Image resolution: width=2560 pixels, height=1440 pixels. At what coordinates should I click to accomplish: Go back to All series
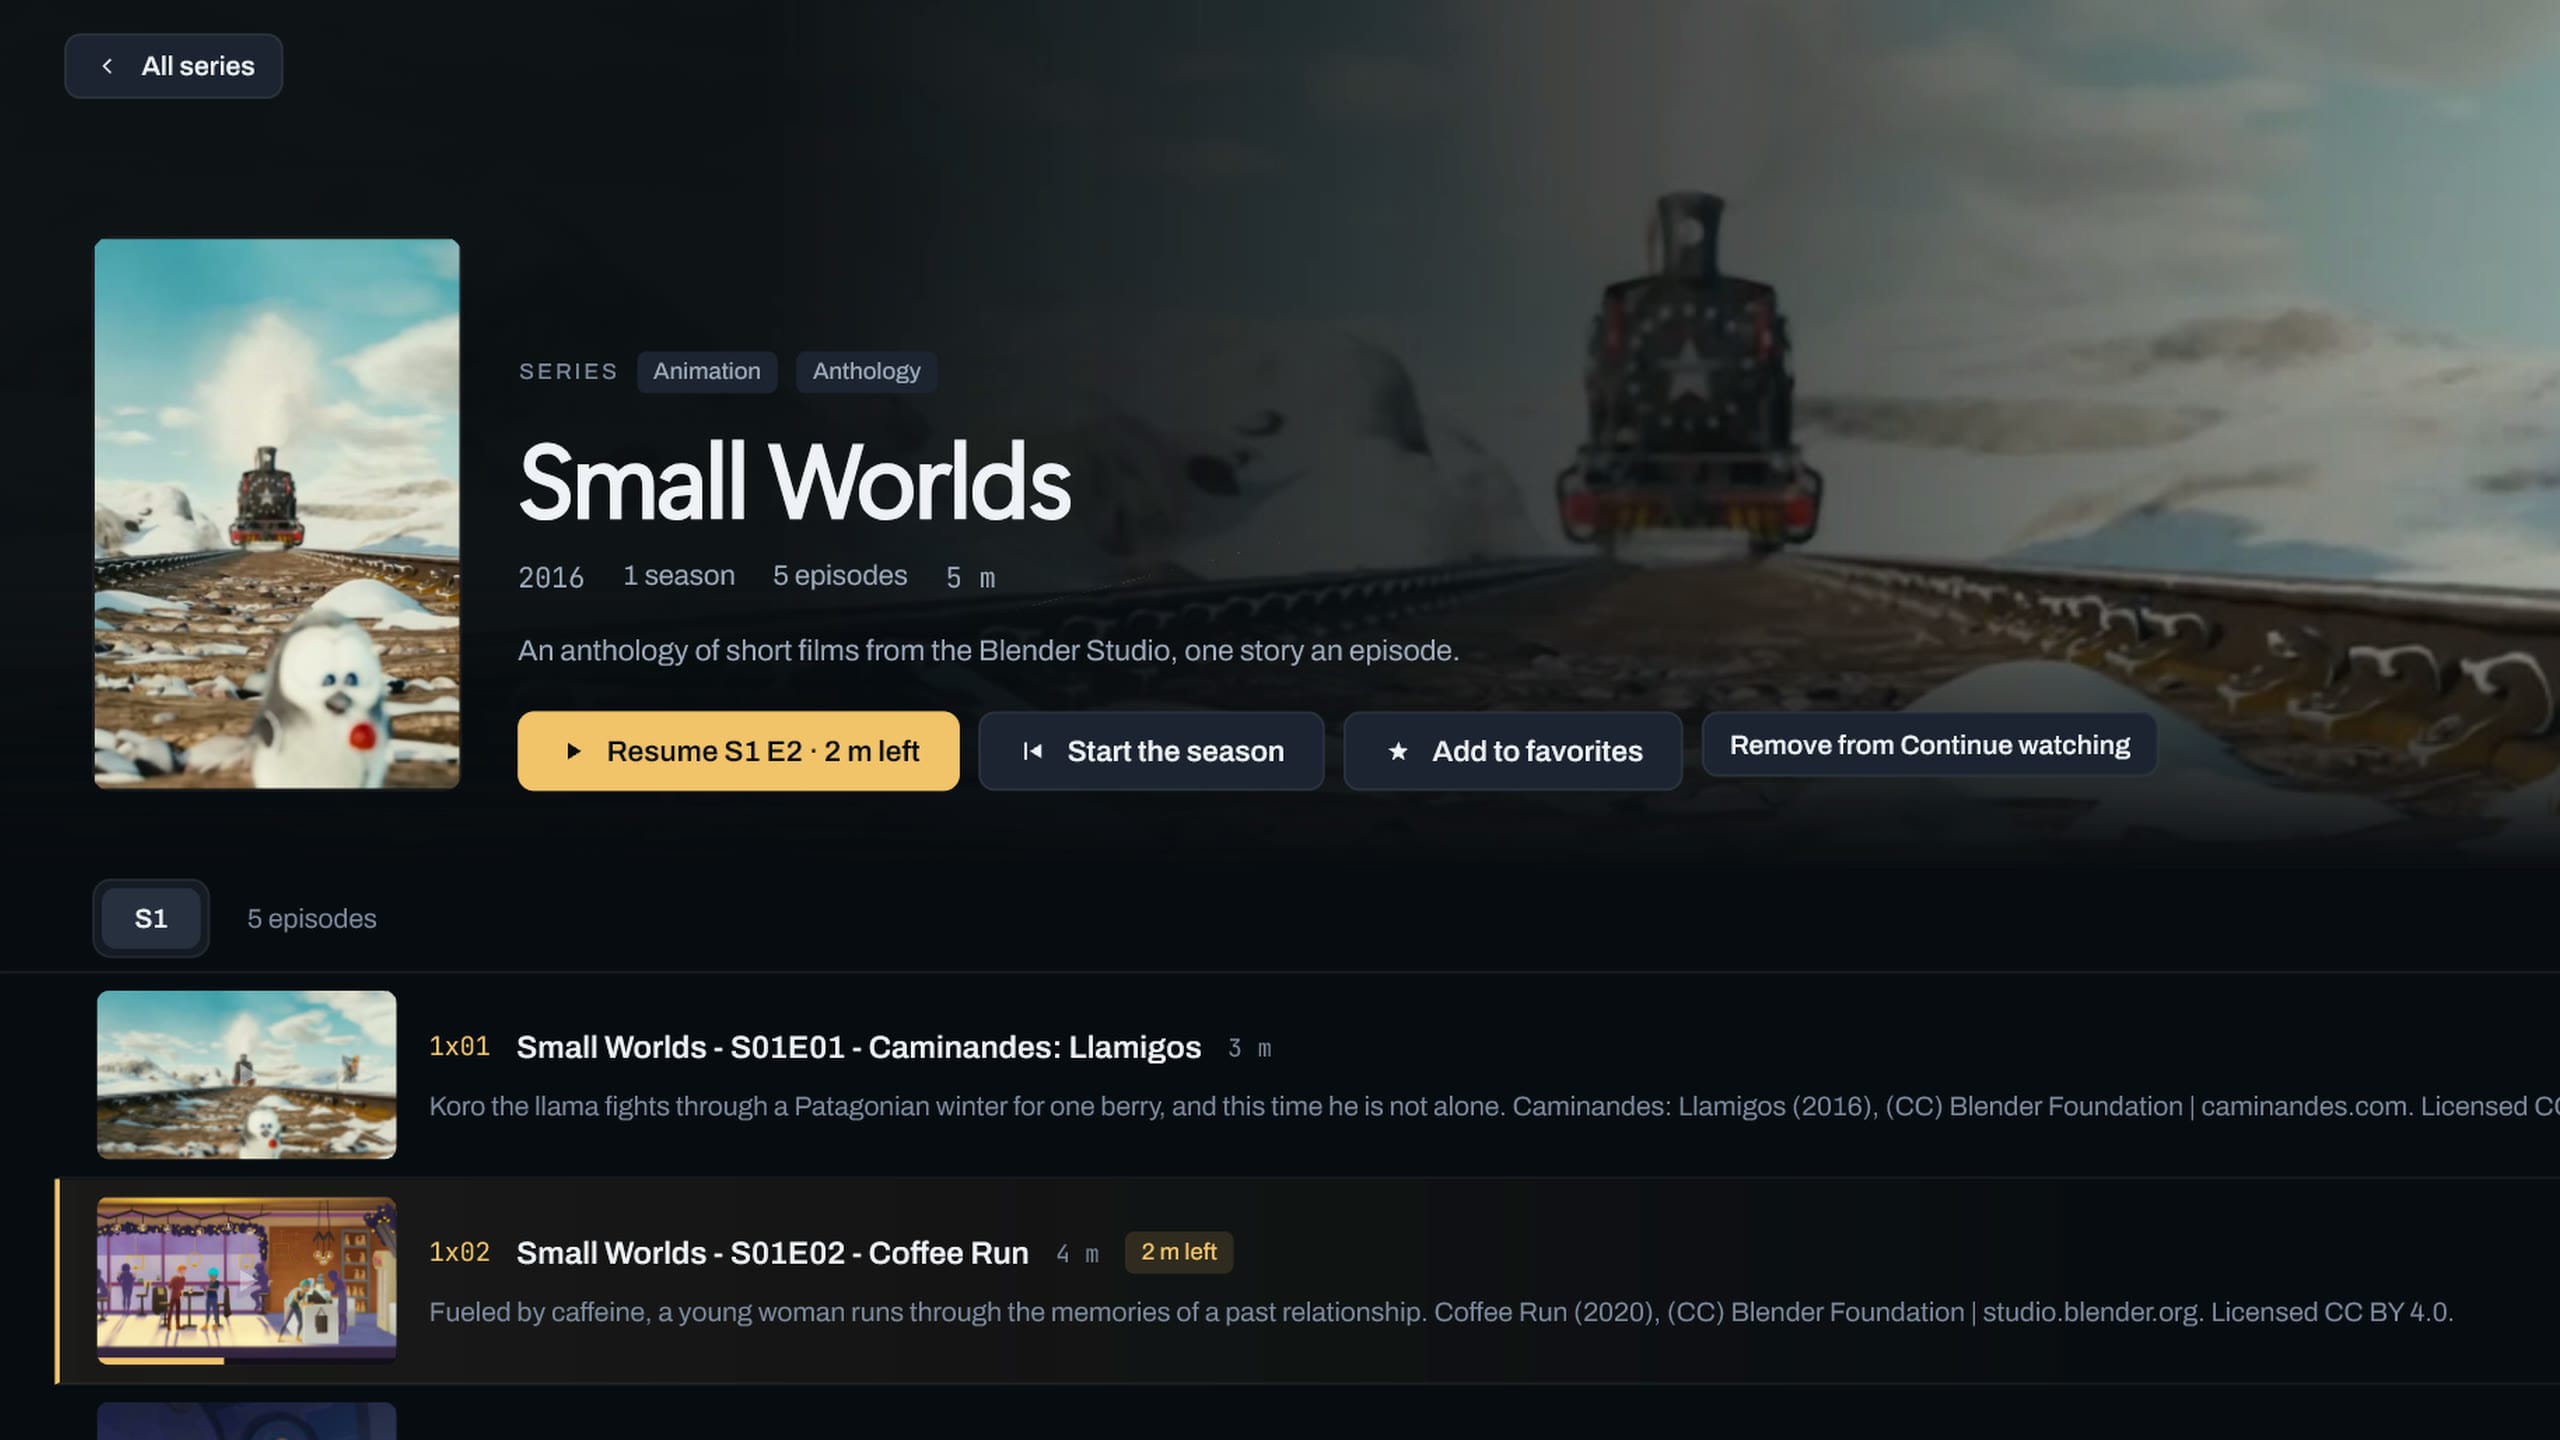point(173,66)
